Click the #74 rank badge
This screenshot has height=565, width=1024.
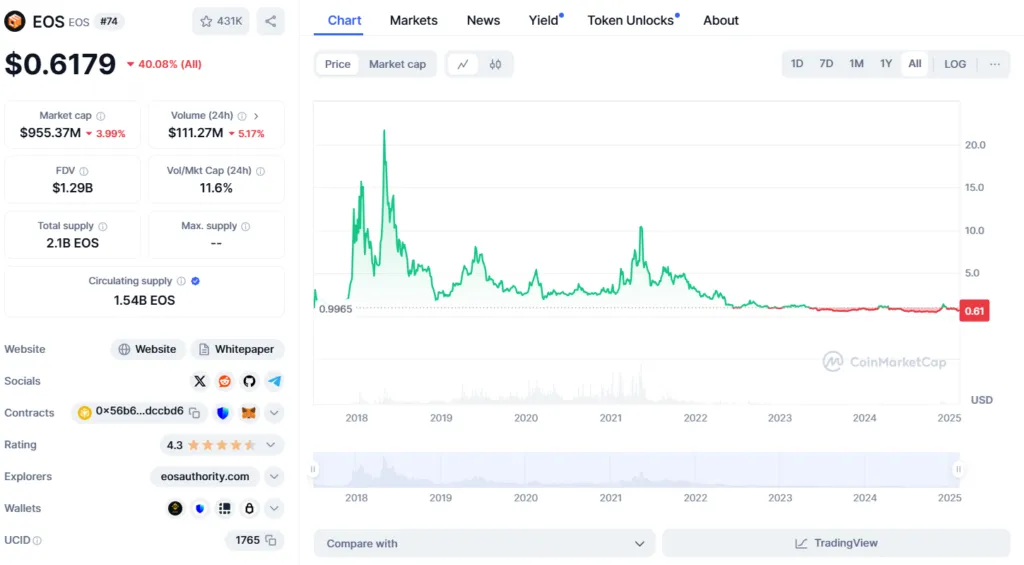(108, 22)
